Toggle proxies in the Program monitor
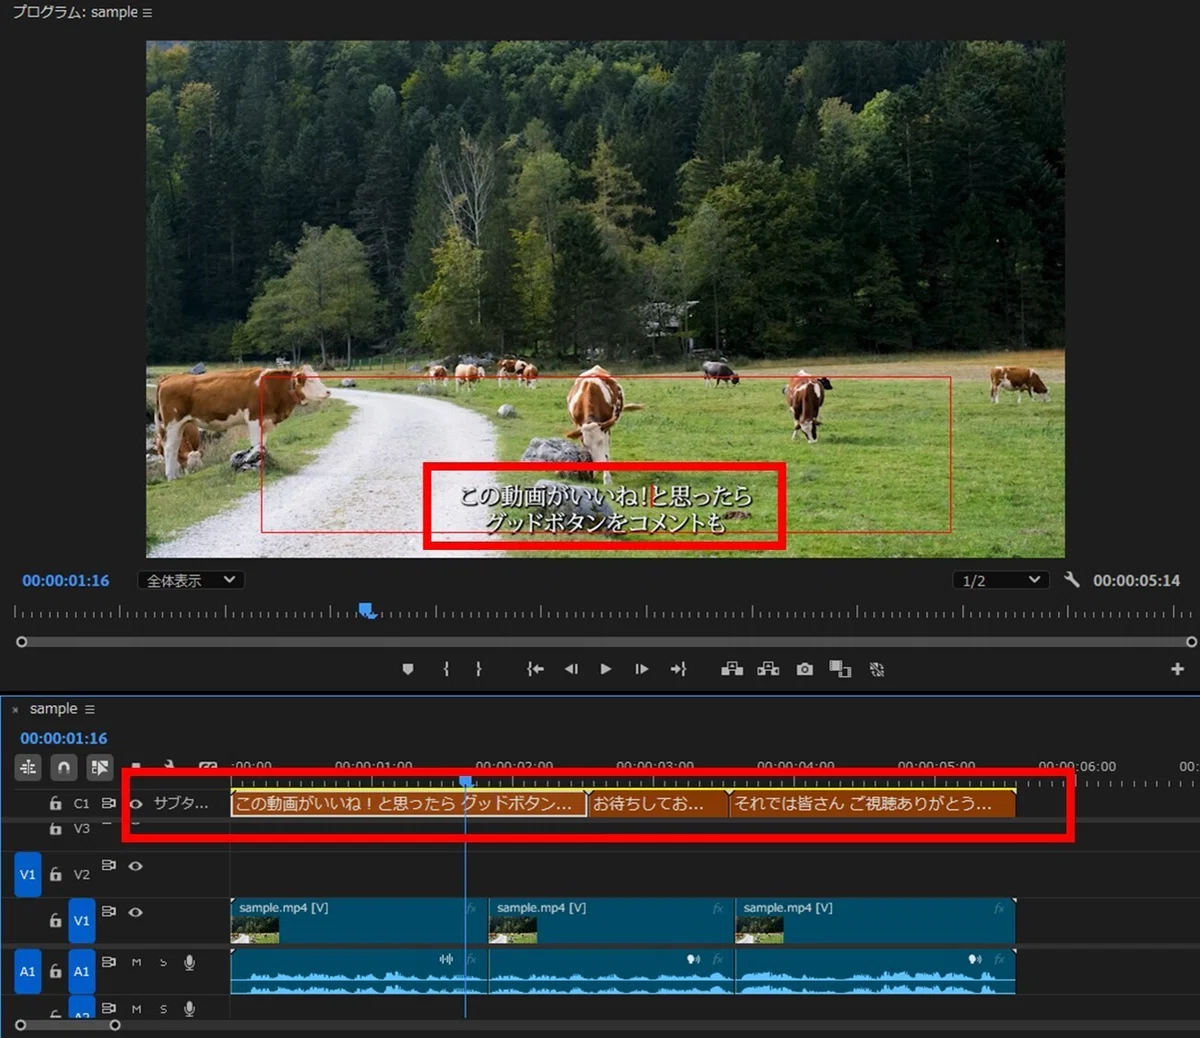This screenshot has width=1200, height=1038. pos(877,669)
